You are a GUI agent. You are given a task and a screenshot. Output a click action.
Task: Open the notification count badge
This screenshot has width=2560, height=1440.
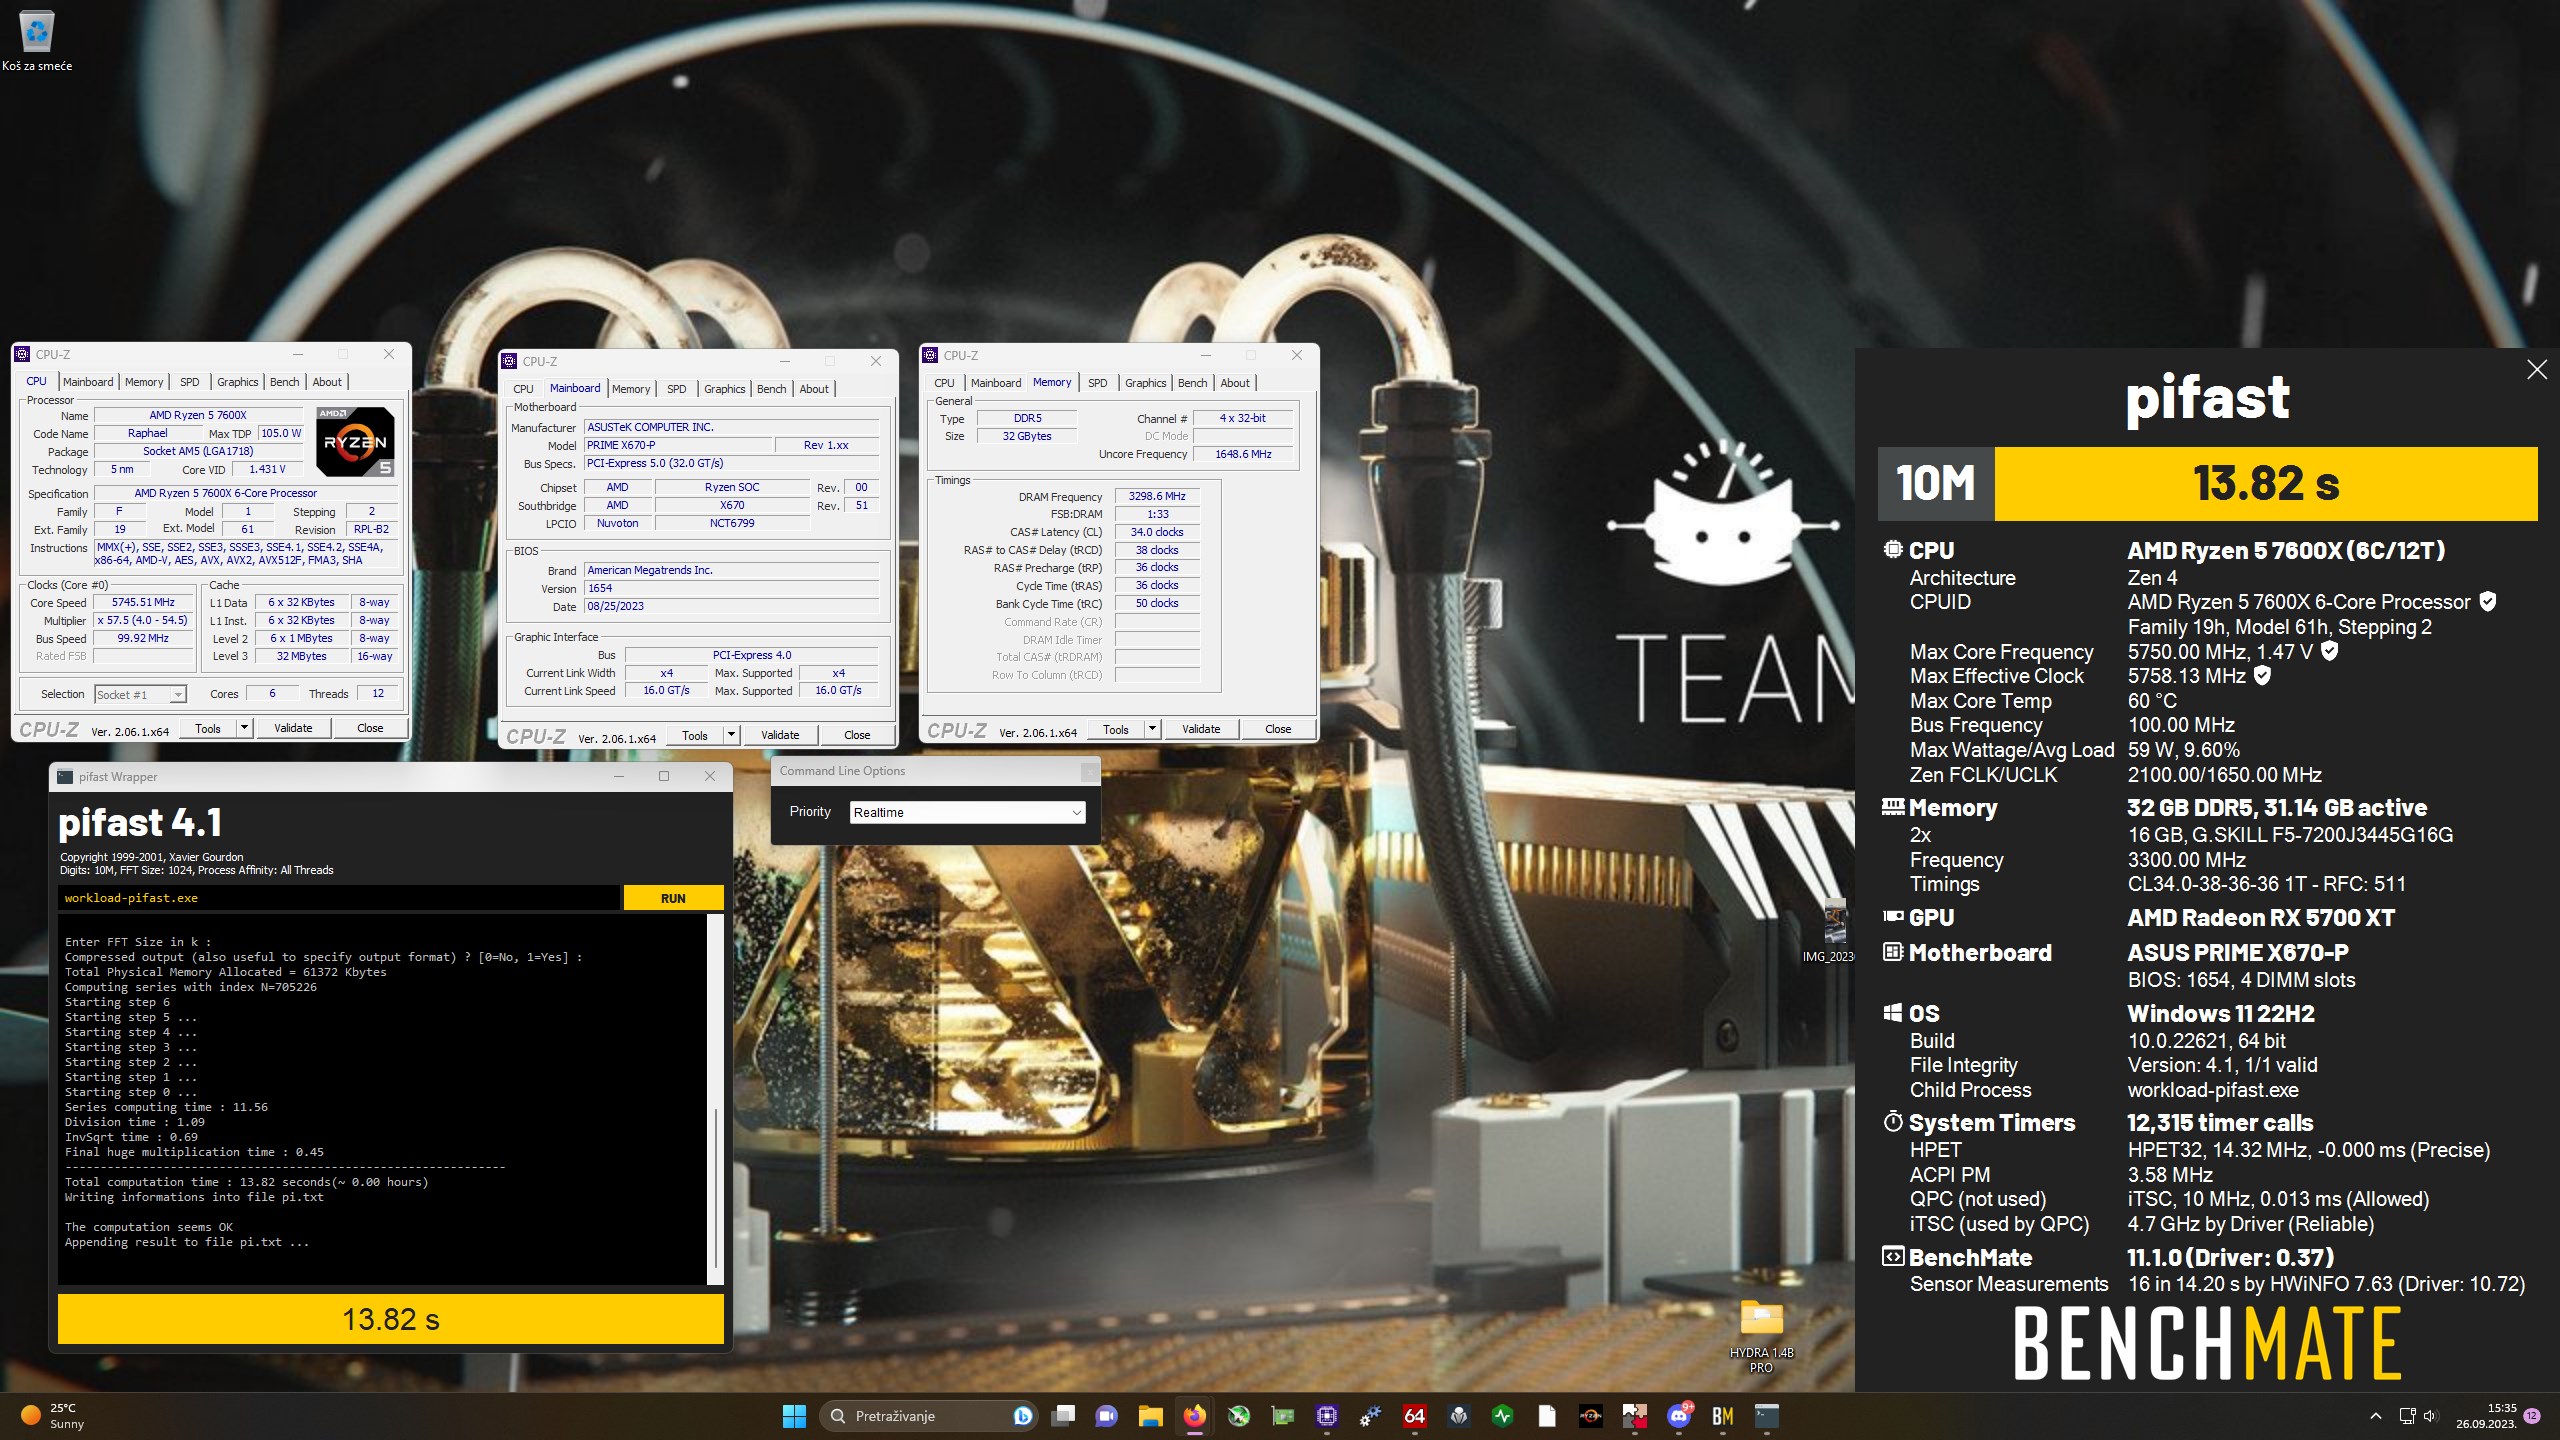tap(2532, 1416)
